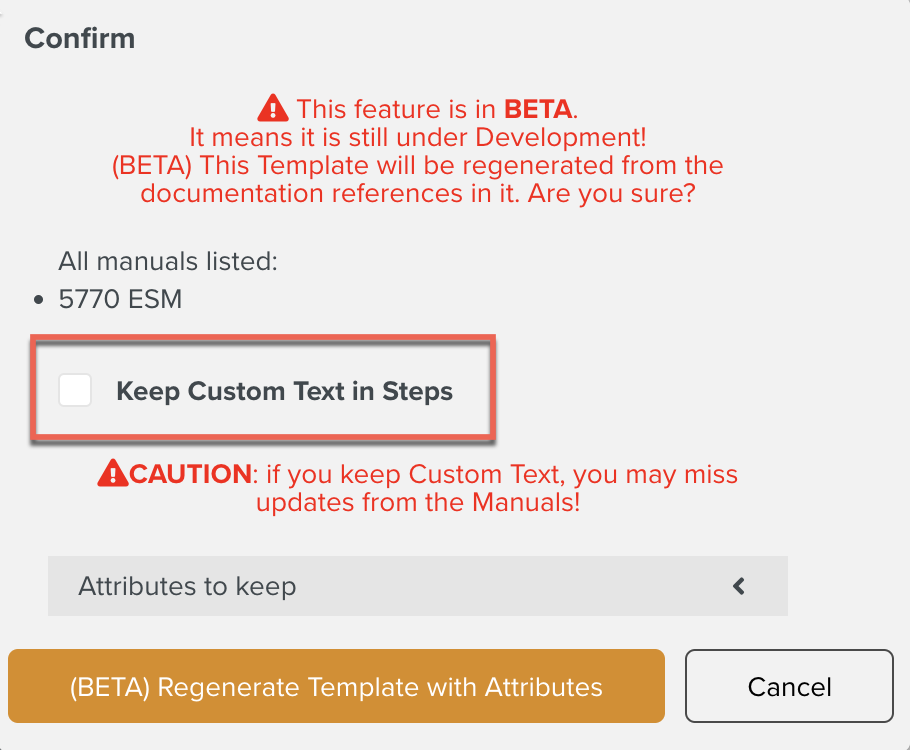Click the collapse arrow in the Attributes bar

coord(738,586)
